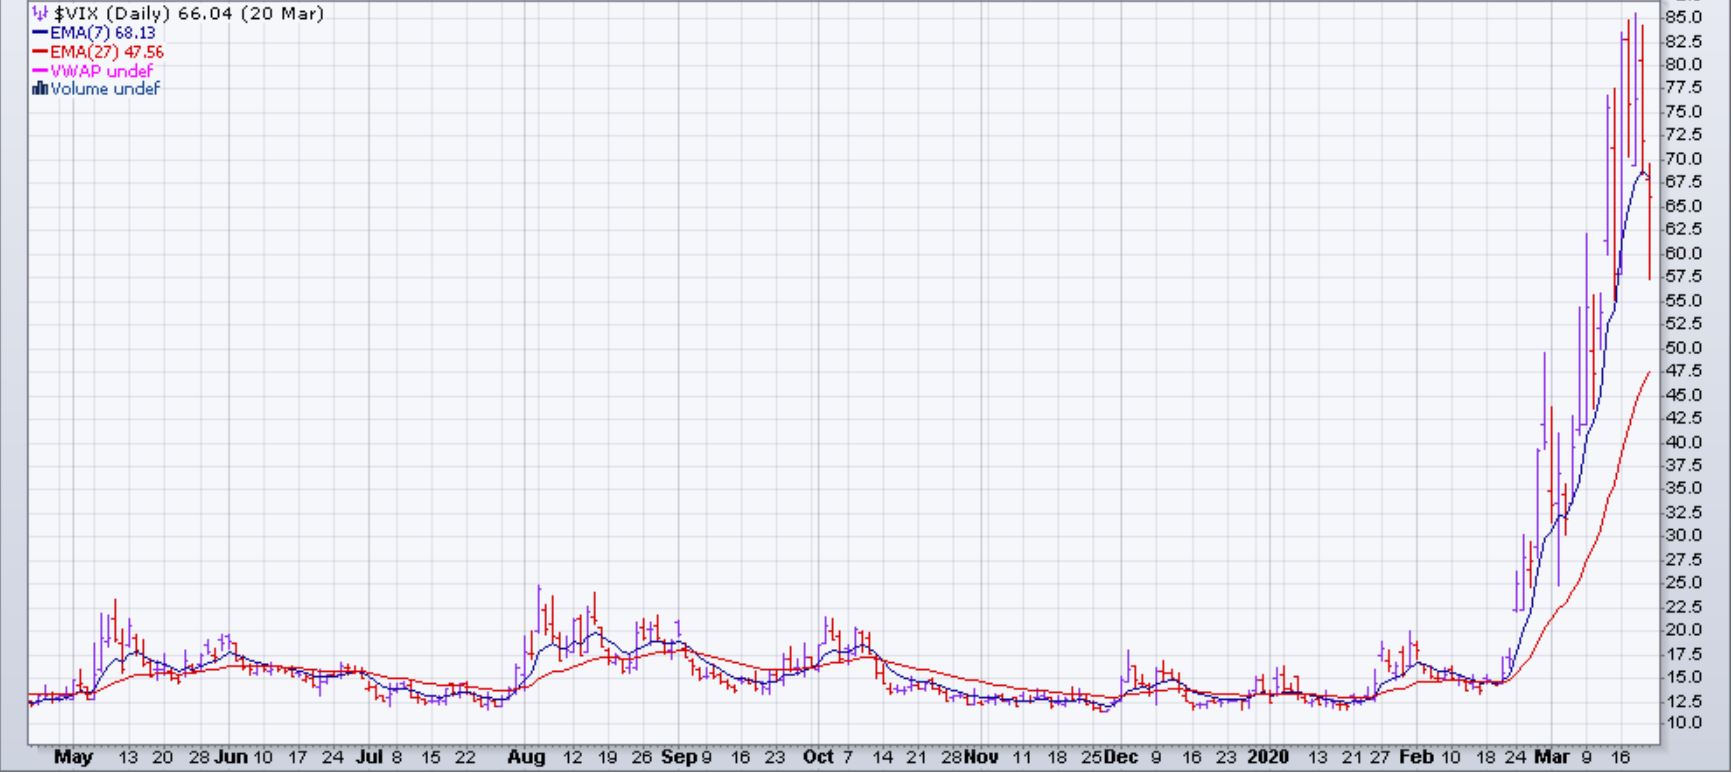1733x773 pixels.
Task: Click the Volume bar-chart icon in legend
Action: [40, 89]
